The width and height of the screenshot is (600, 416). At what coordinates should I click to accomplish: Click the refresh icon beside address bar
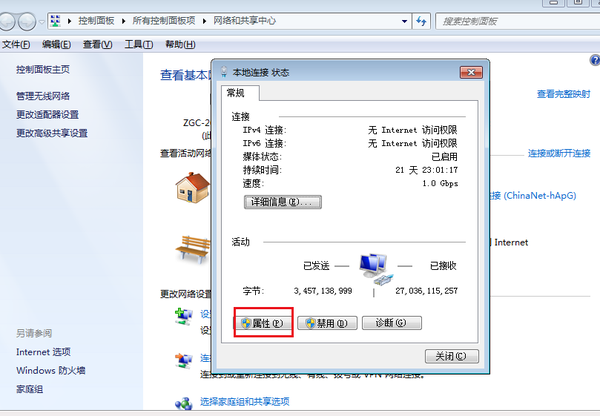tap(421, 21)
